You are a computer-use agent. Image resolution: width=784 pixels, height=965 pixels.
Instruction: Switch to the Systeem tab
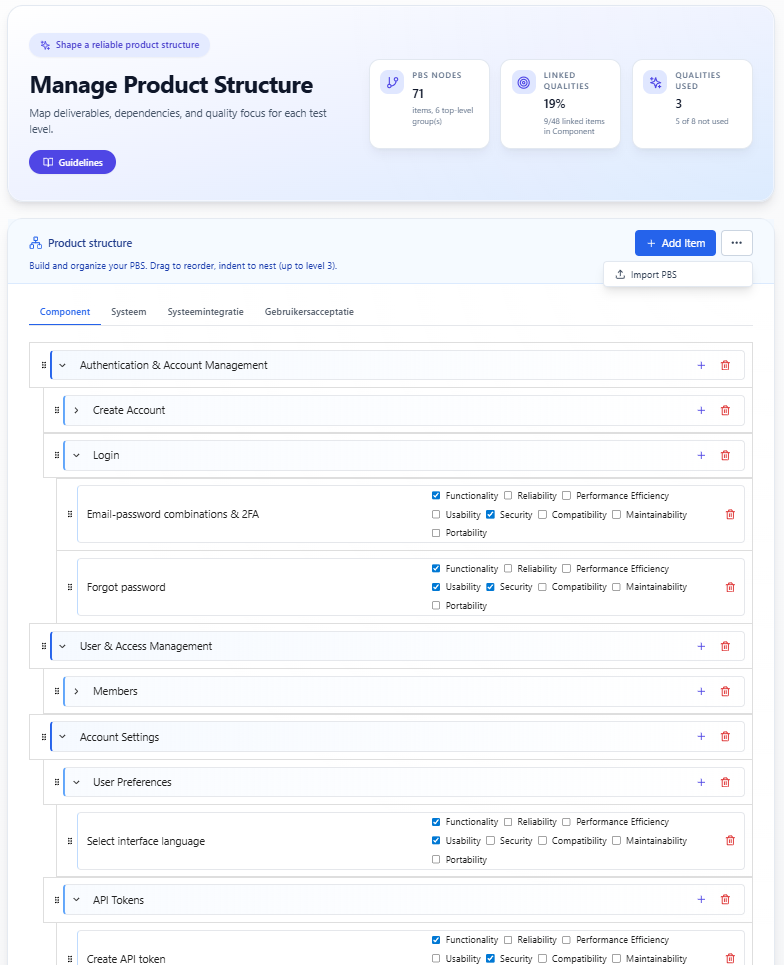(x=129, y=312)
